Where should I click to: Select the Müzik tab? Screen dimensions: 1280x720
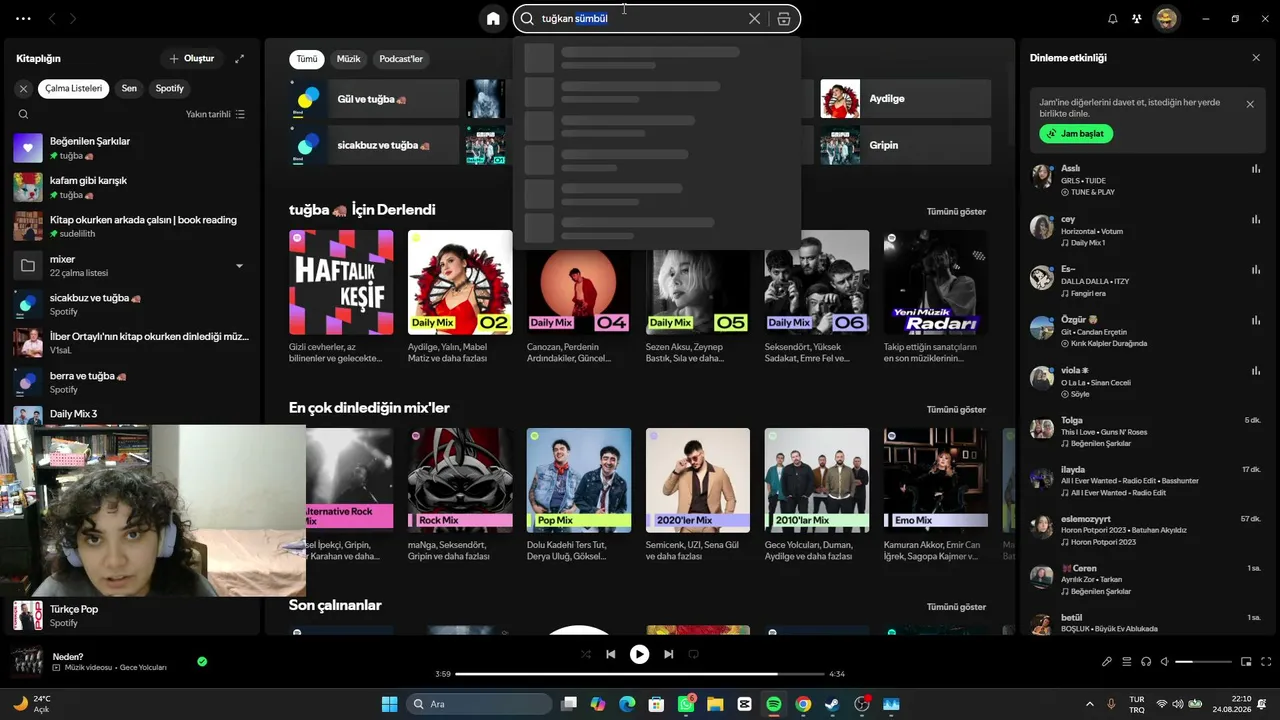coord(349,59)
